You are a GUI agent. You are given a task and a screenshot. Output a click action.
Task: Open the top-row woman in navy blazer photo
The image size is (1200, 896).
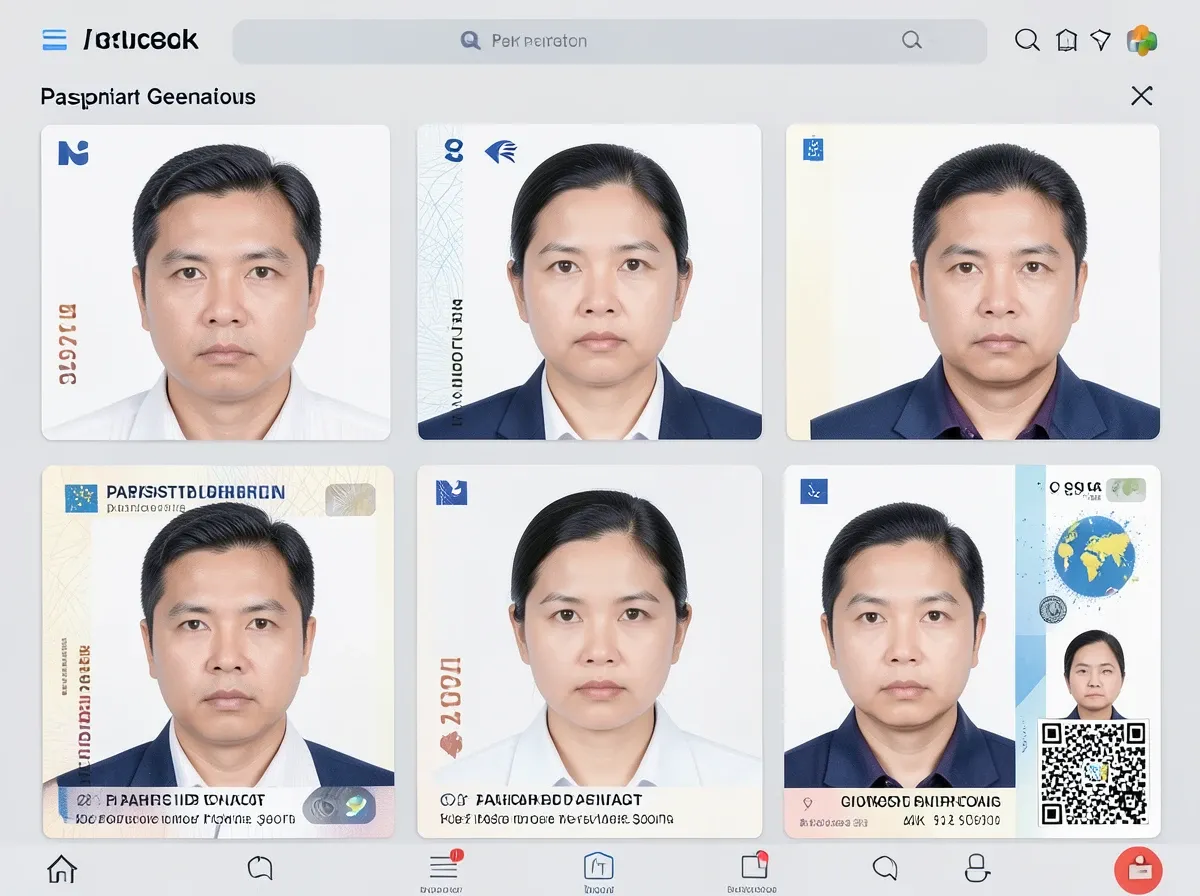click(589, 282)
